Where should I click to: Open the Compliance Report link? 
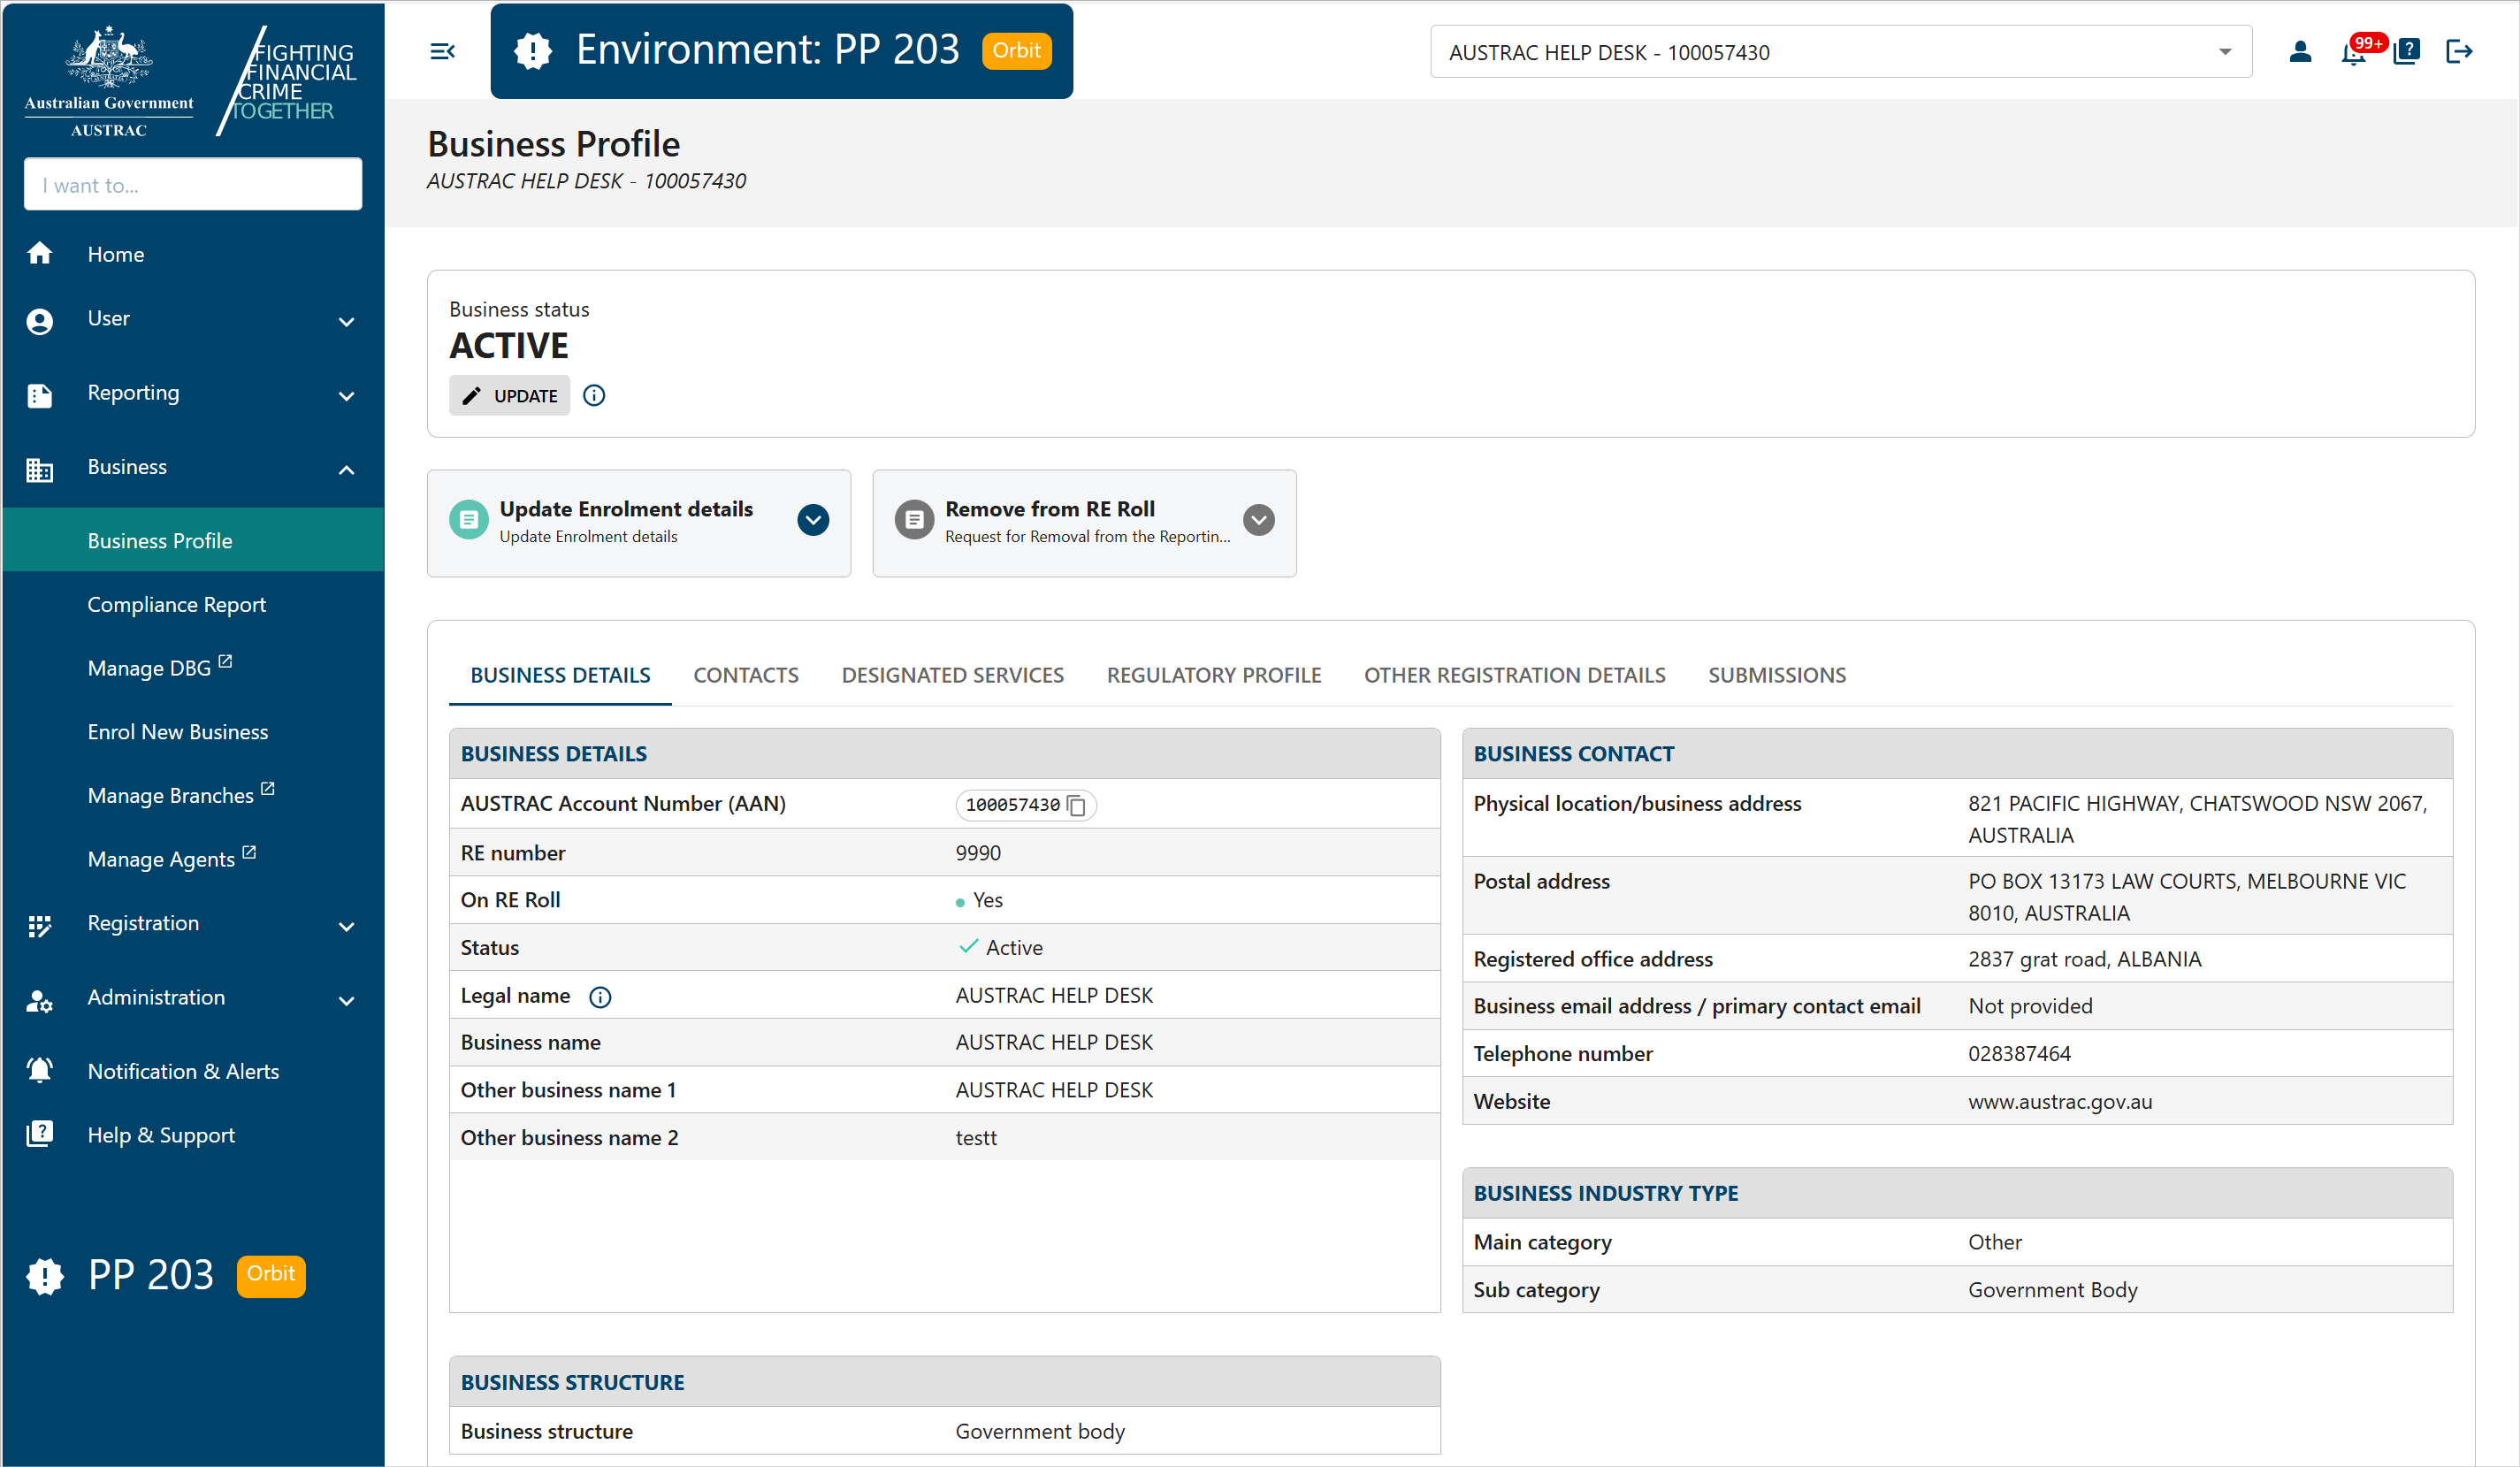point(176,604)
